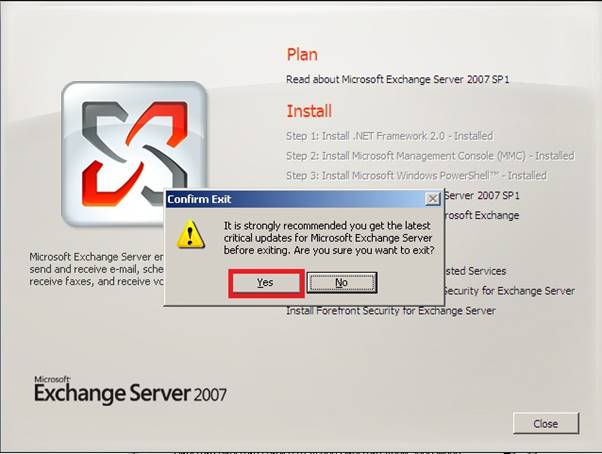Choose No to stay in setup

pos(341,283)
